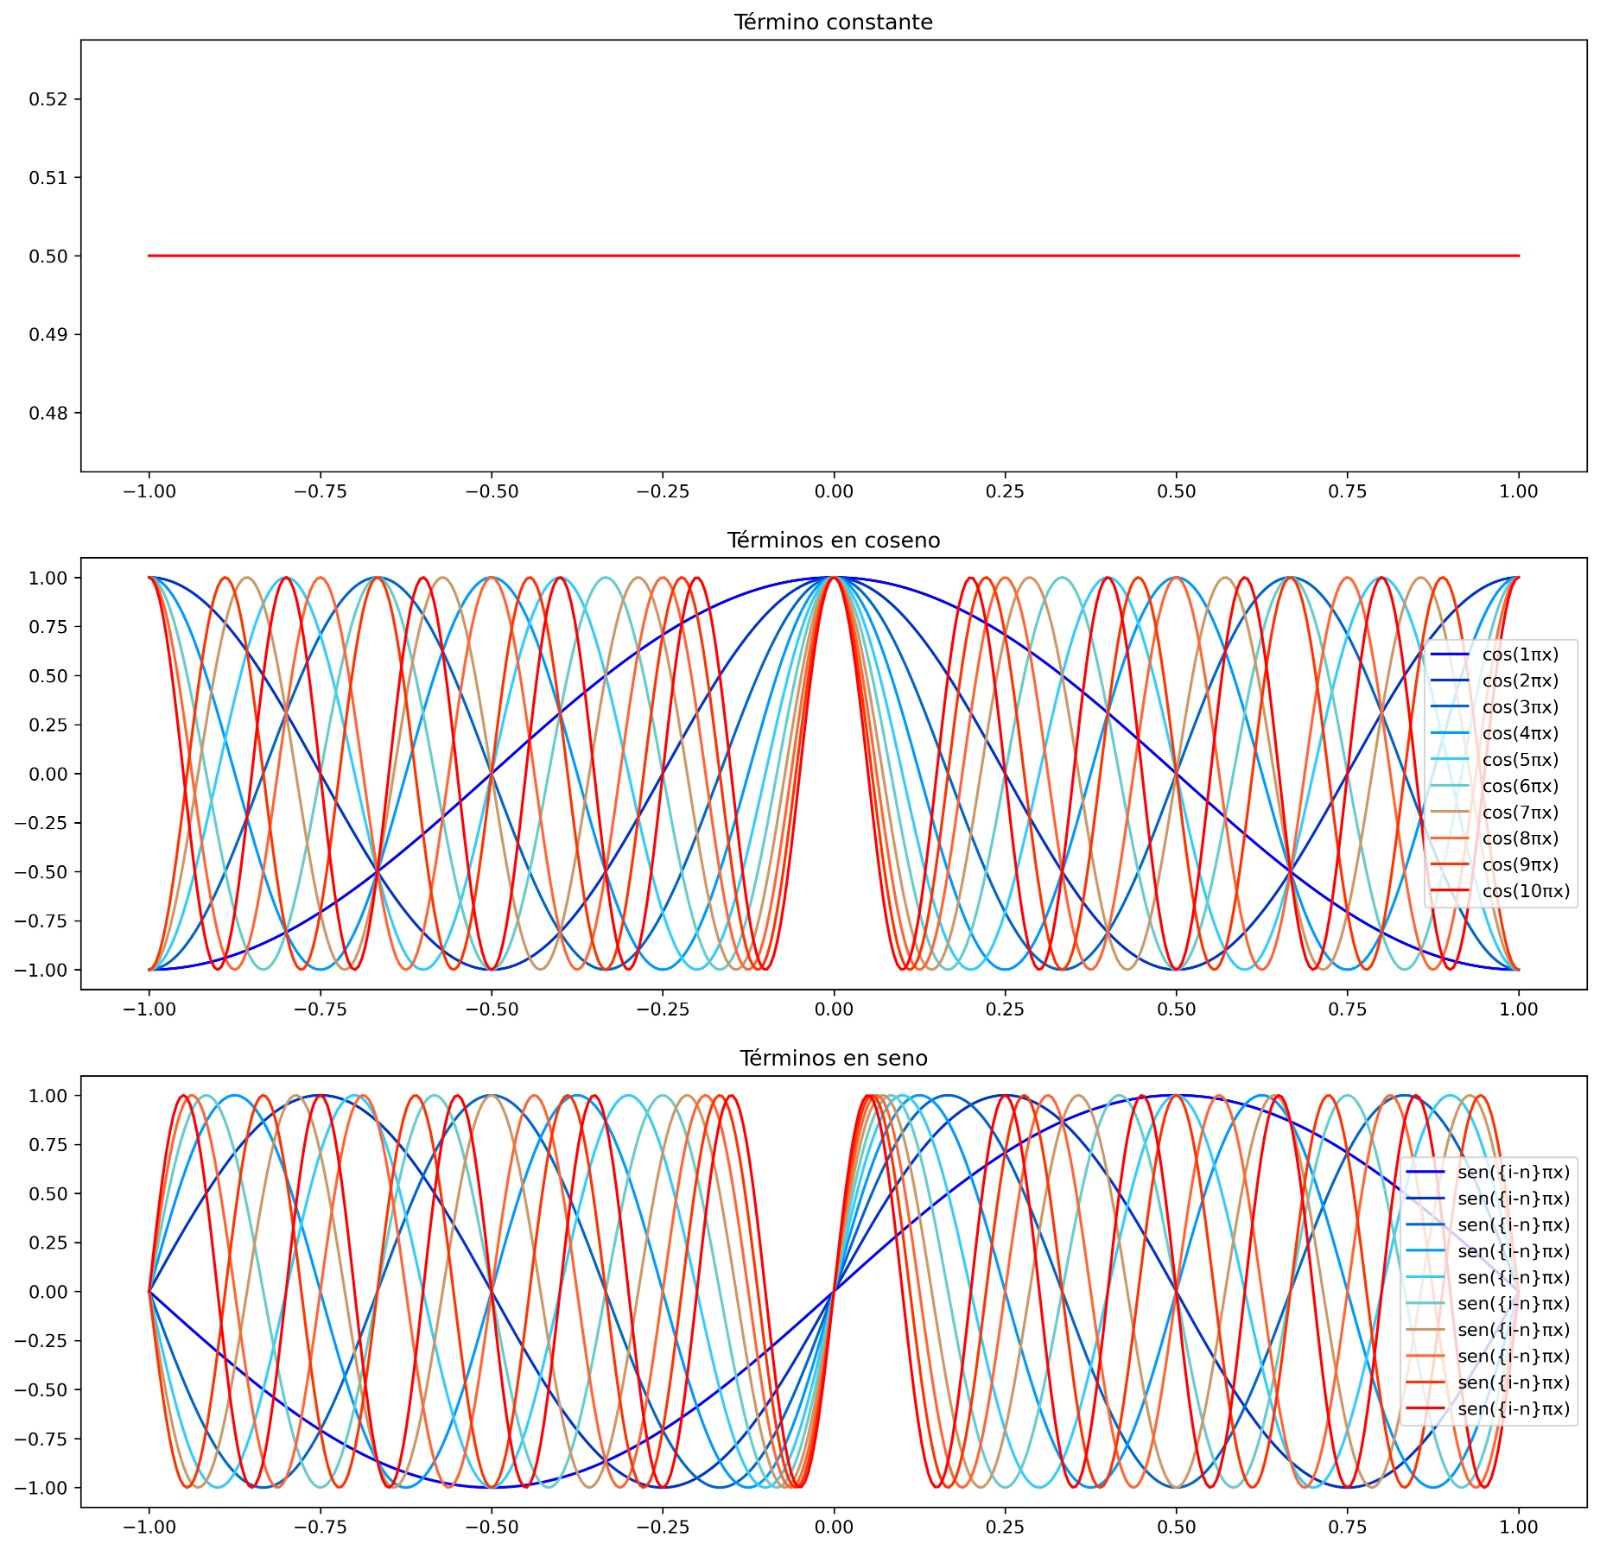Viewport: 1600px width, 1550px height.
Task: Click the orange line swatch beside cos(8πx)
Action: [x=1450, y=839]
